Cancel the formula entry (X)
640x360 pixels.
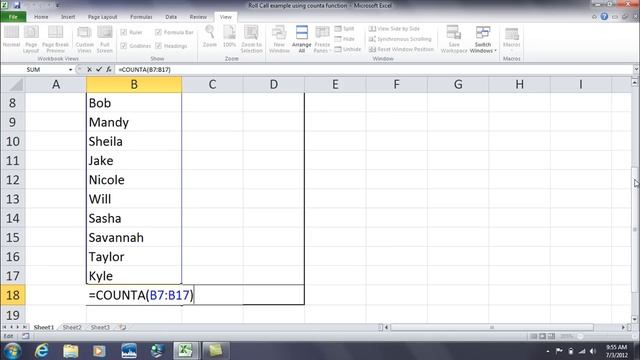pos(89,69)
